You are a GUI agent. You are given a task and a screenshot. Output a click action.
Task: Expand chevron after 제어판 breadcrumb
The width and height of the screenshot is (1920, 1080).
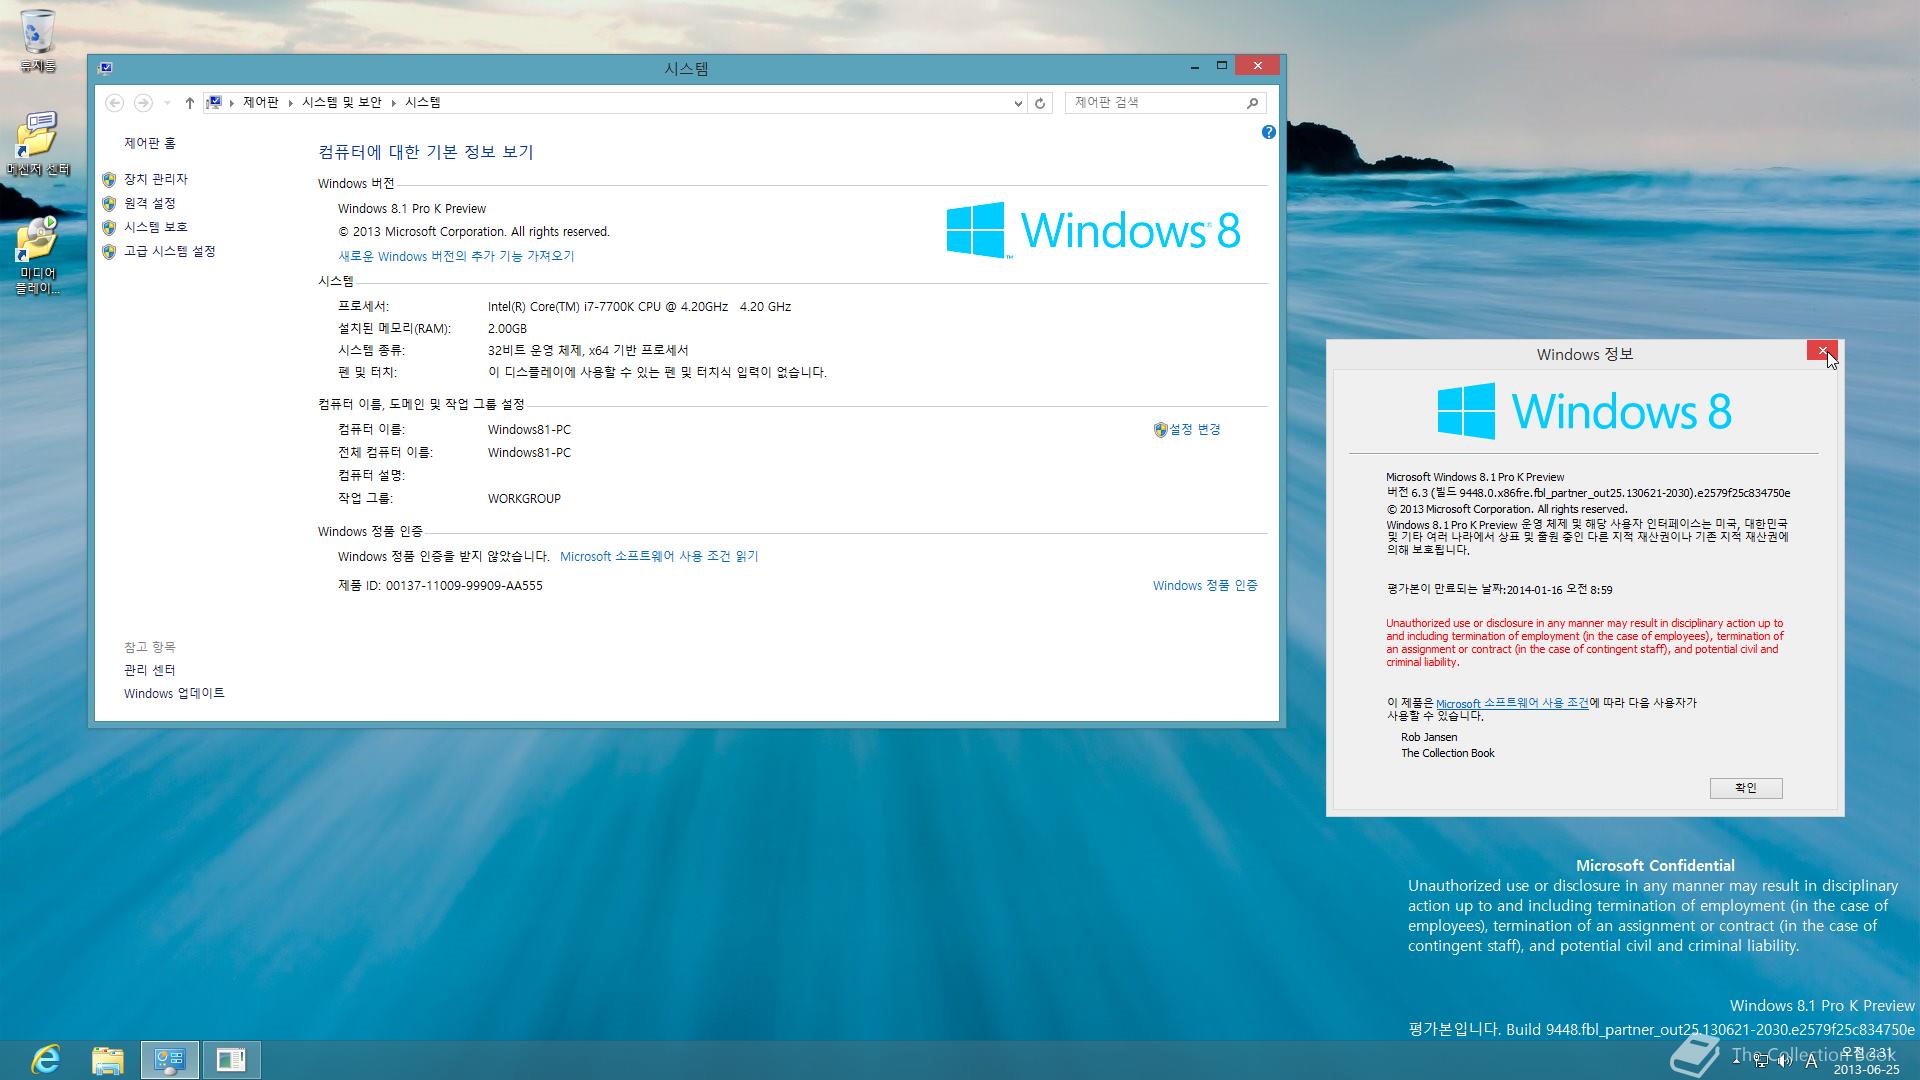[291, 103]
